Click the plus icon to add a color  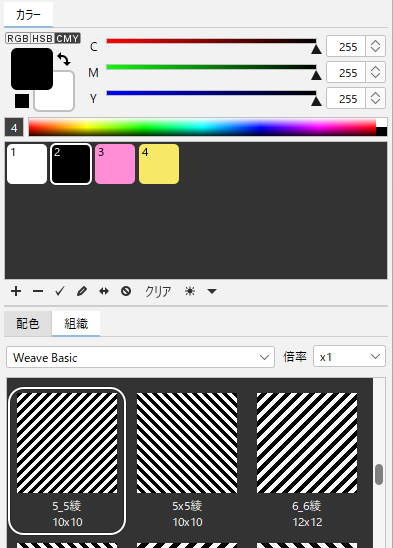(16, 291)
